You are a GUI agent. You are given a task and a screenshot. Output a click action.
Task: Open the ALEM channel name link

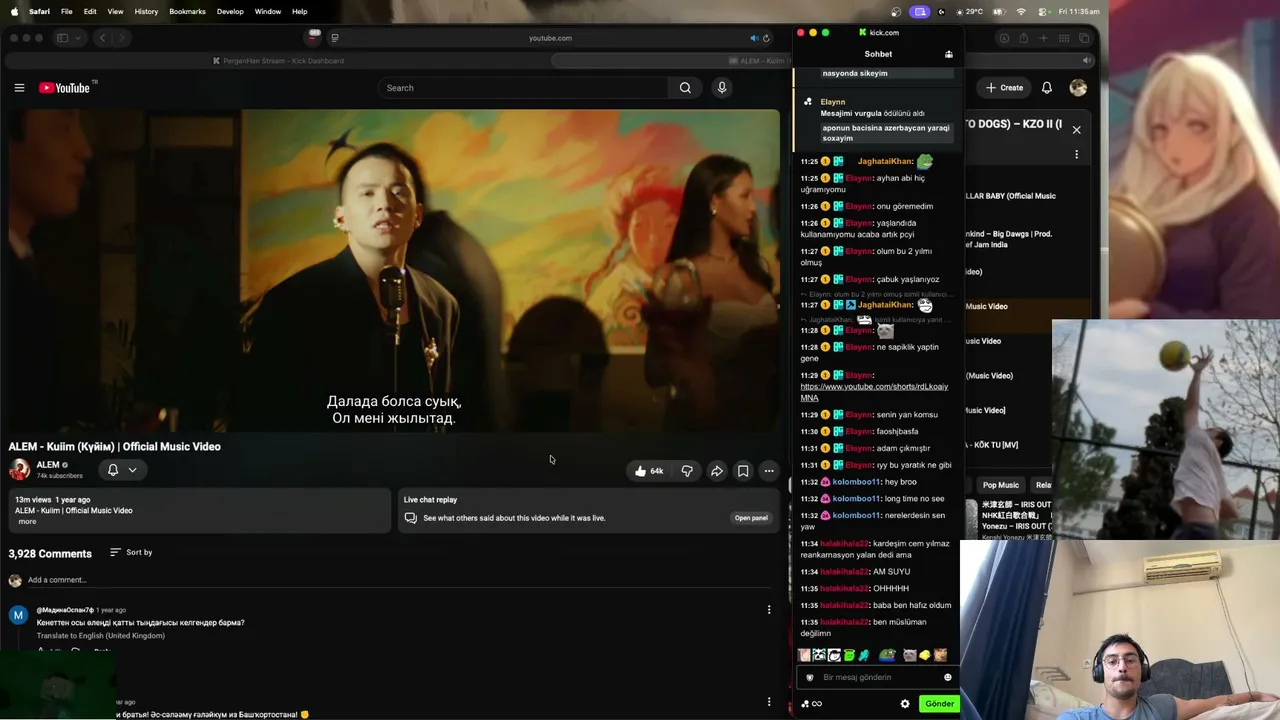48,465
